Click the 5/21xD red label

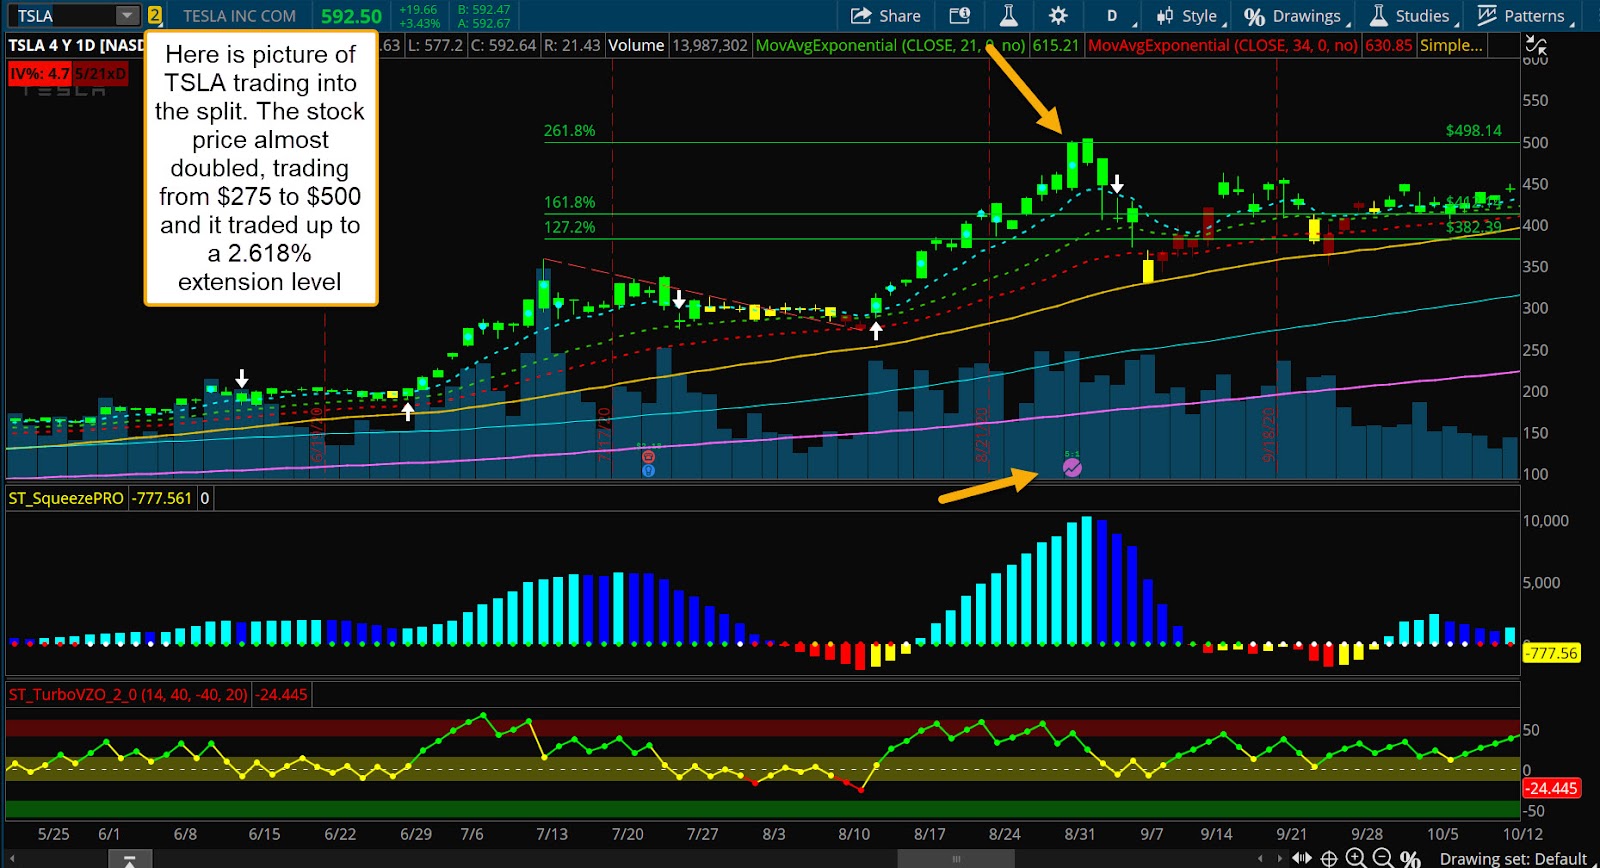click(100, 73)
